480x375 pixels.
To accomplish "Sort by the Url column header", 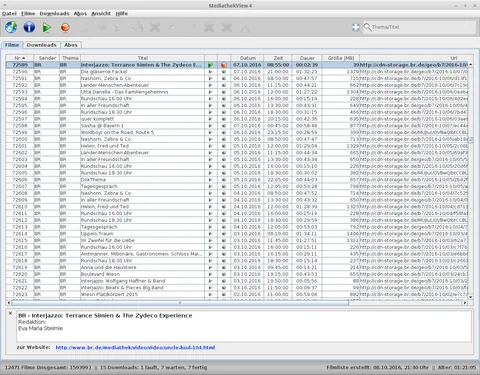I will pos(417,58).
